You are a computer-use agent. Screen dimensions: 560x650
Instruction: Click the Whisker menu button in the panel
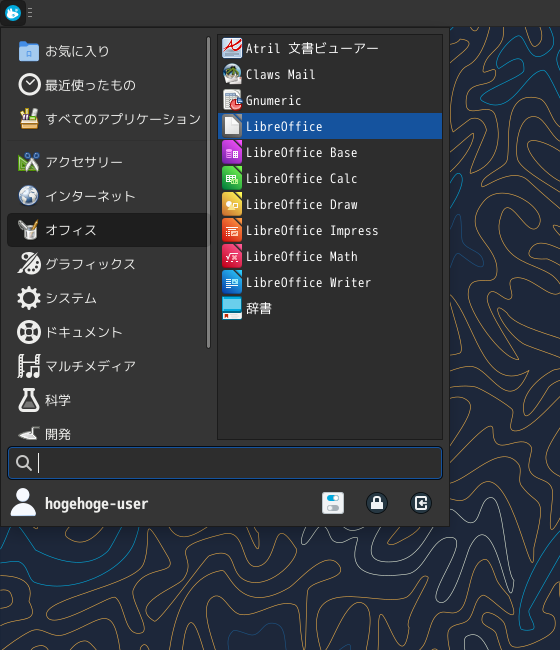[13, 13]
